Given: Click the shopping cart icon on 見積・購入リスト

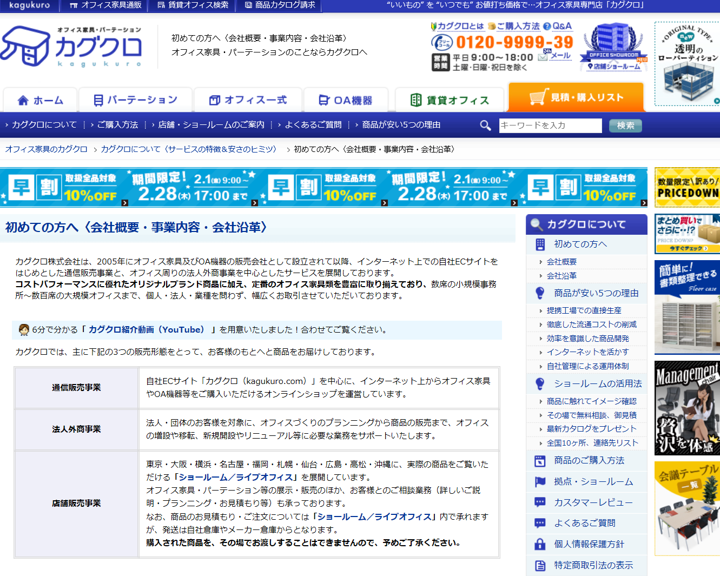Looking at the screenshot, I should point(538,97).
